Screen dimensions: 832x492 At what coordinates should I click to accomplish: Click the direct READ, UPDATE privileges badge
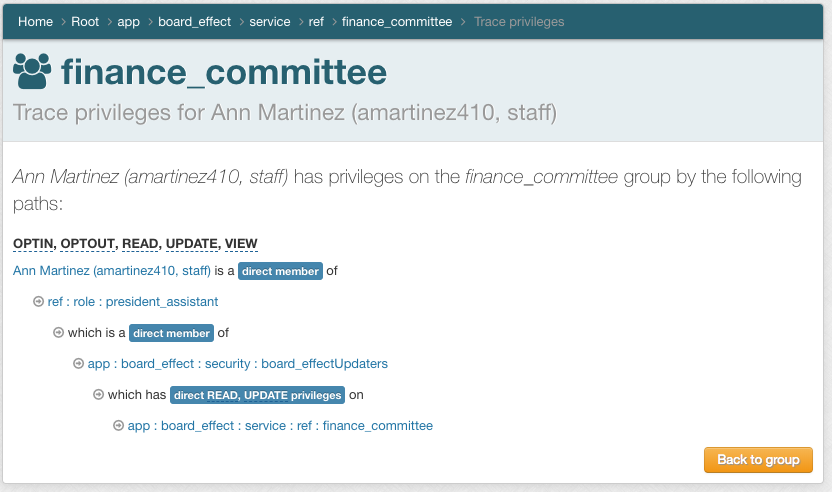[x=258, y=395]
